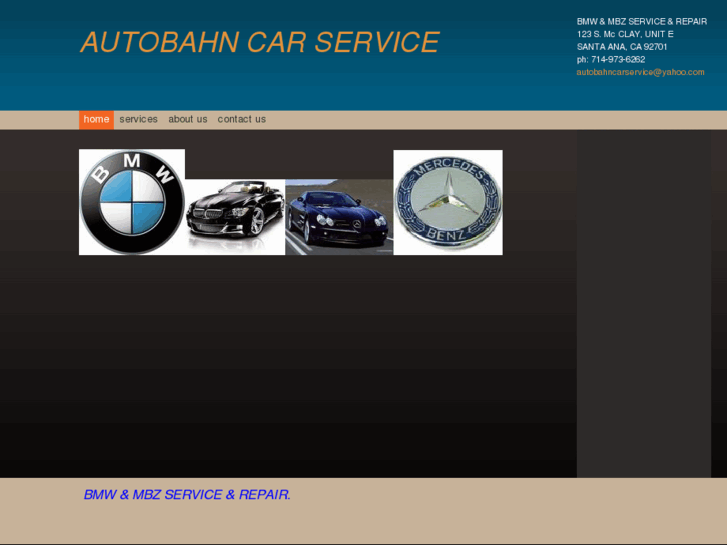Click the AUTOBAHN CAR SERVICE site title
The width and height of the screenshot is (727, 545).
click(260, 42)
